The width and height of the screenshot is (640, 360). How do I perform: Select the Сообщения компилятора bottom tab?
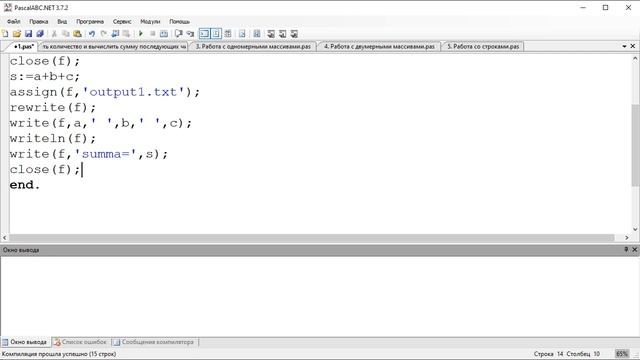pos(154,342)
